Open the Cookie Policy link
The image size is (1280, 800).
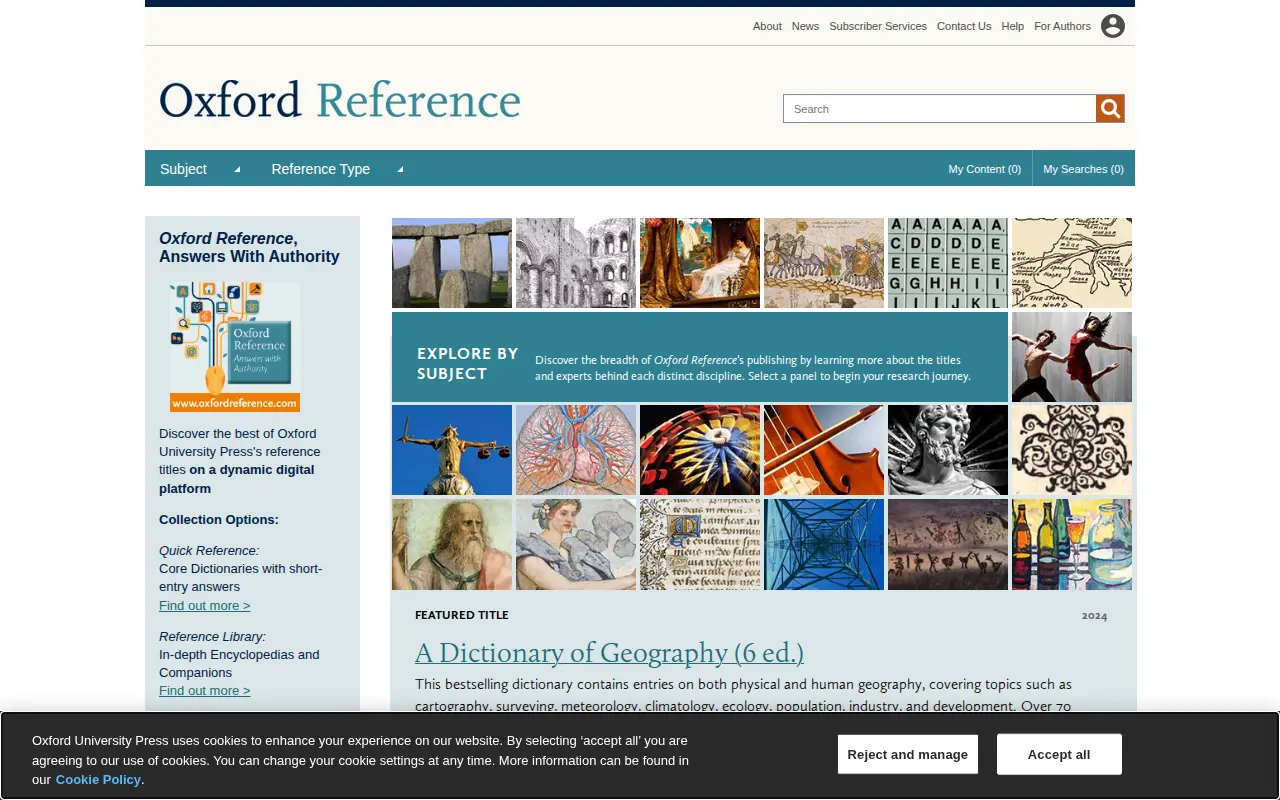point(98,780)
